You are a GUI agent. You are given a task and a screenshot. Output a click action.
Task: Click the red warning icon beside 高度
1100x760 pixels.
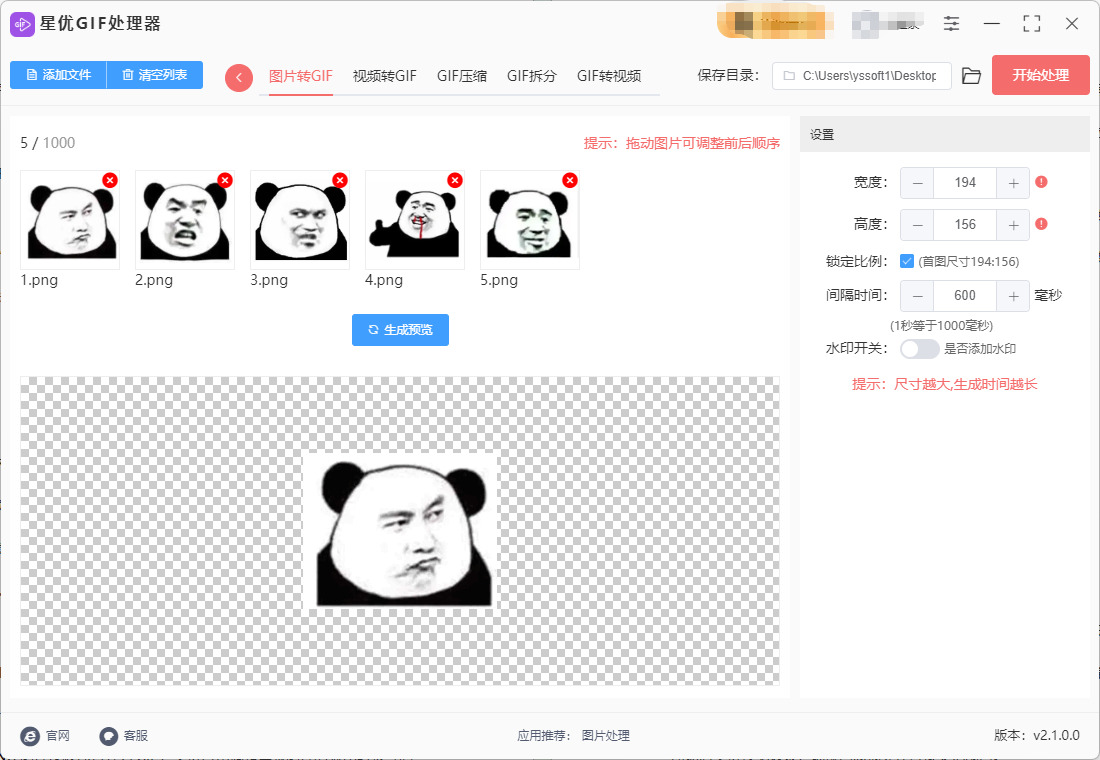(1041, 224)
